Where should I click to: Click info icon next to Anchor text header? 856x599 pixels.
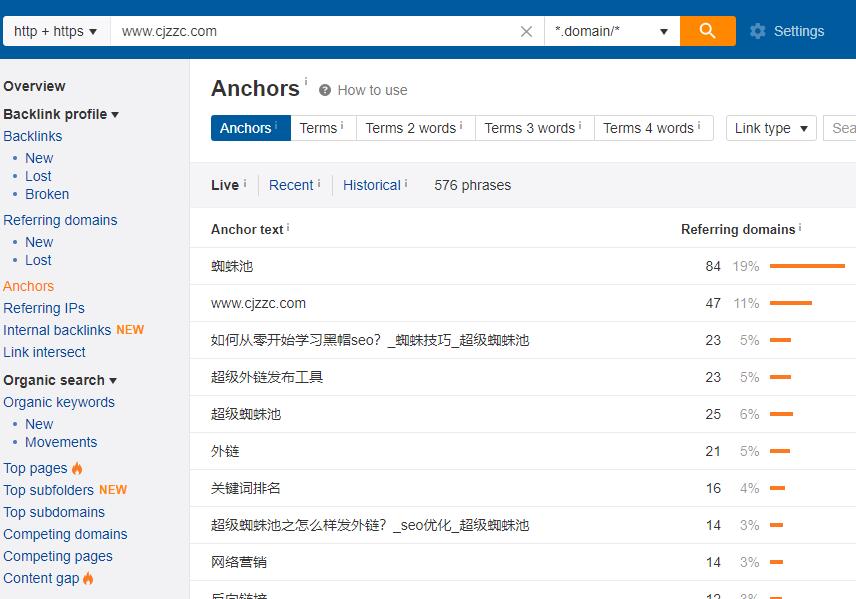tap(288, 228)
